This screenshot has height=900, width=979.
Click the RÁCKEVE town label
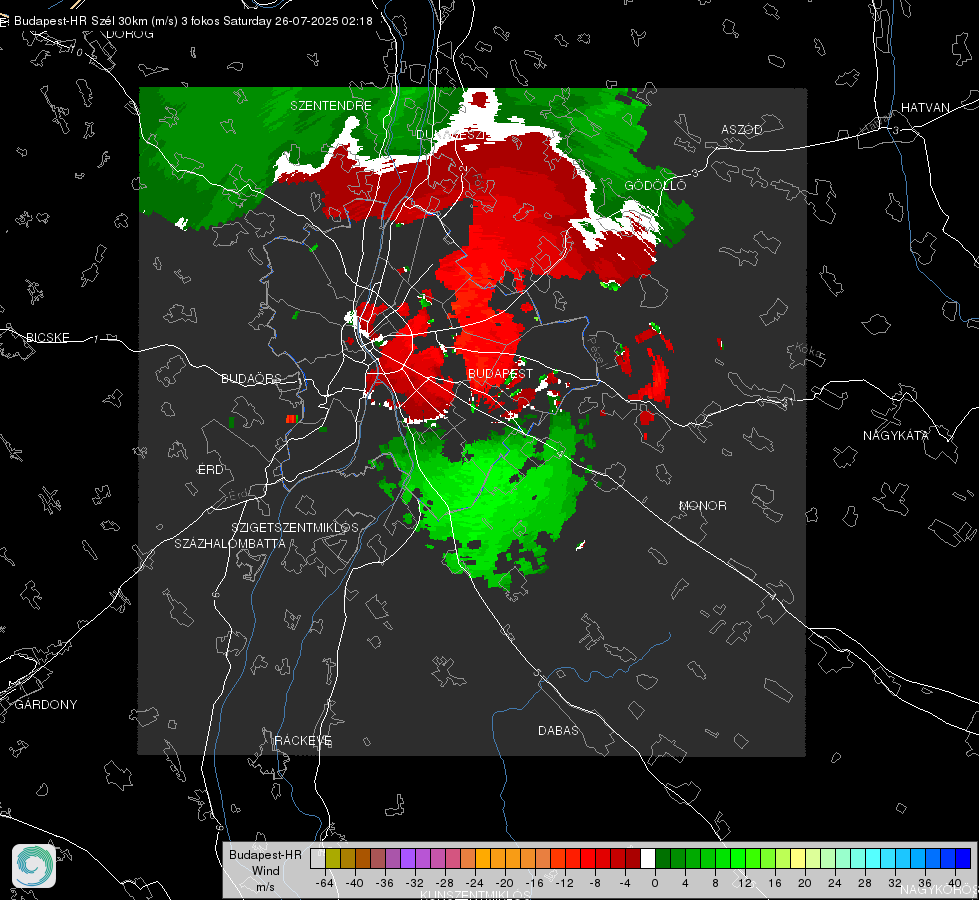[303, 740]
